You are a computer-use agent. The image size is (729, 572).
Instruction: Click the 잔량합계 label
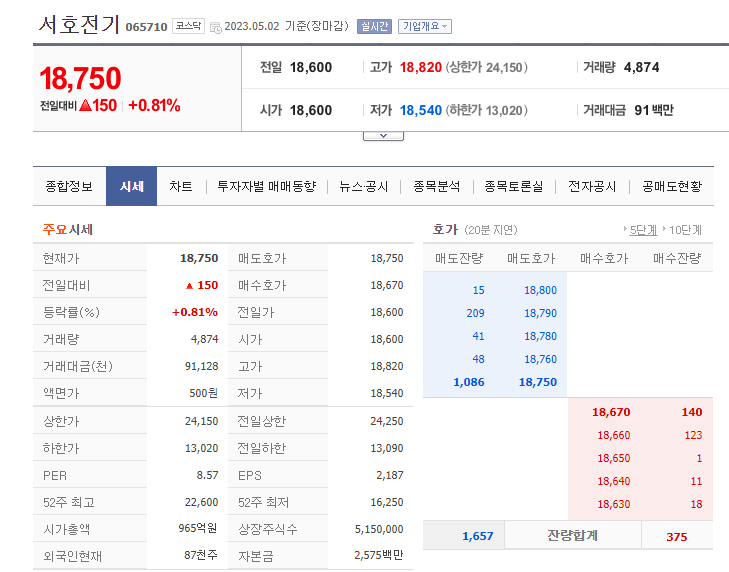(572, 536)
